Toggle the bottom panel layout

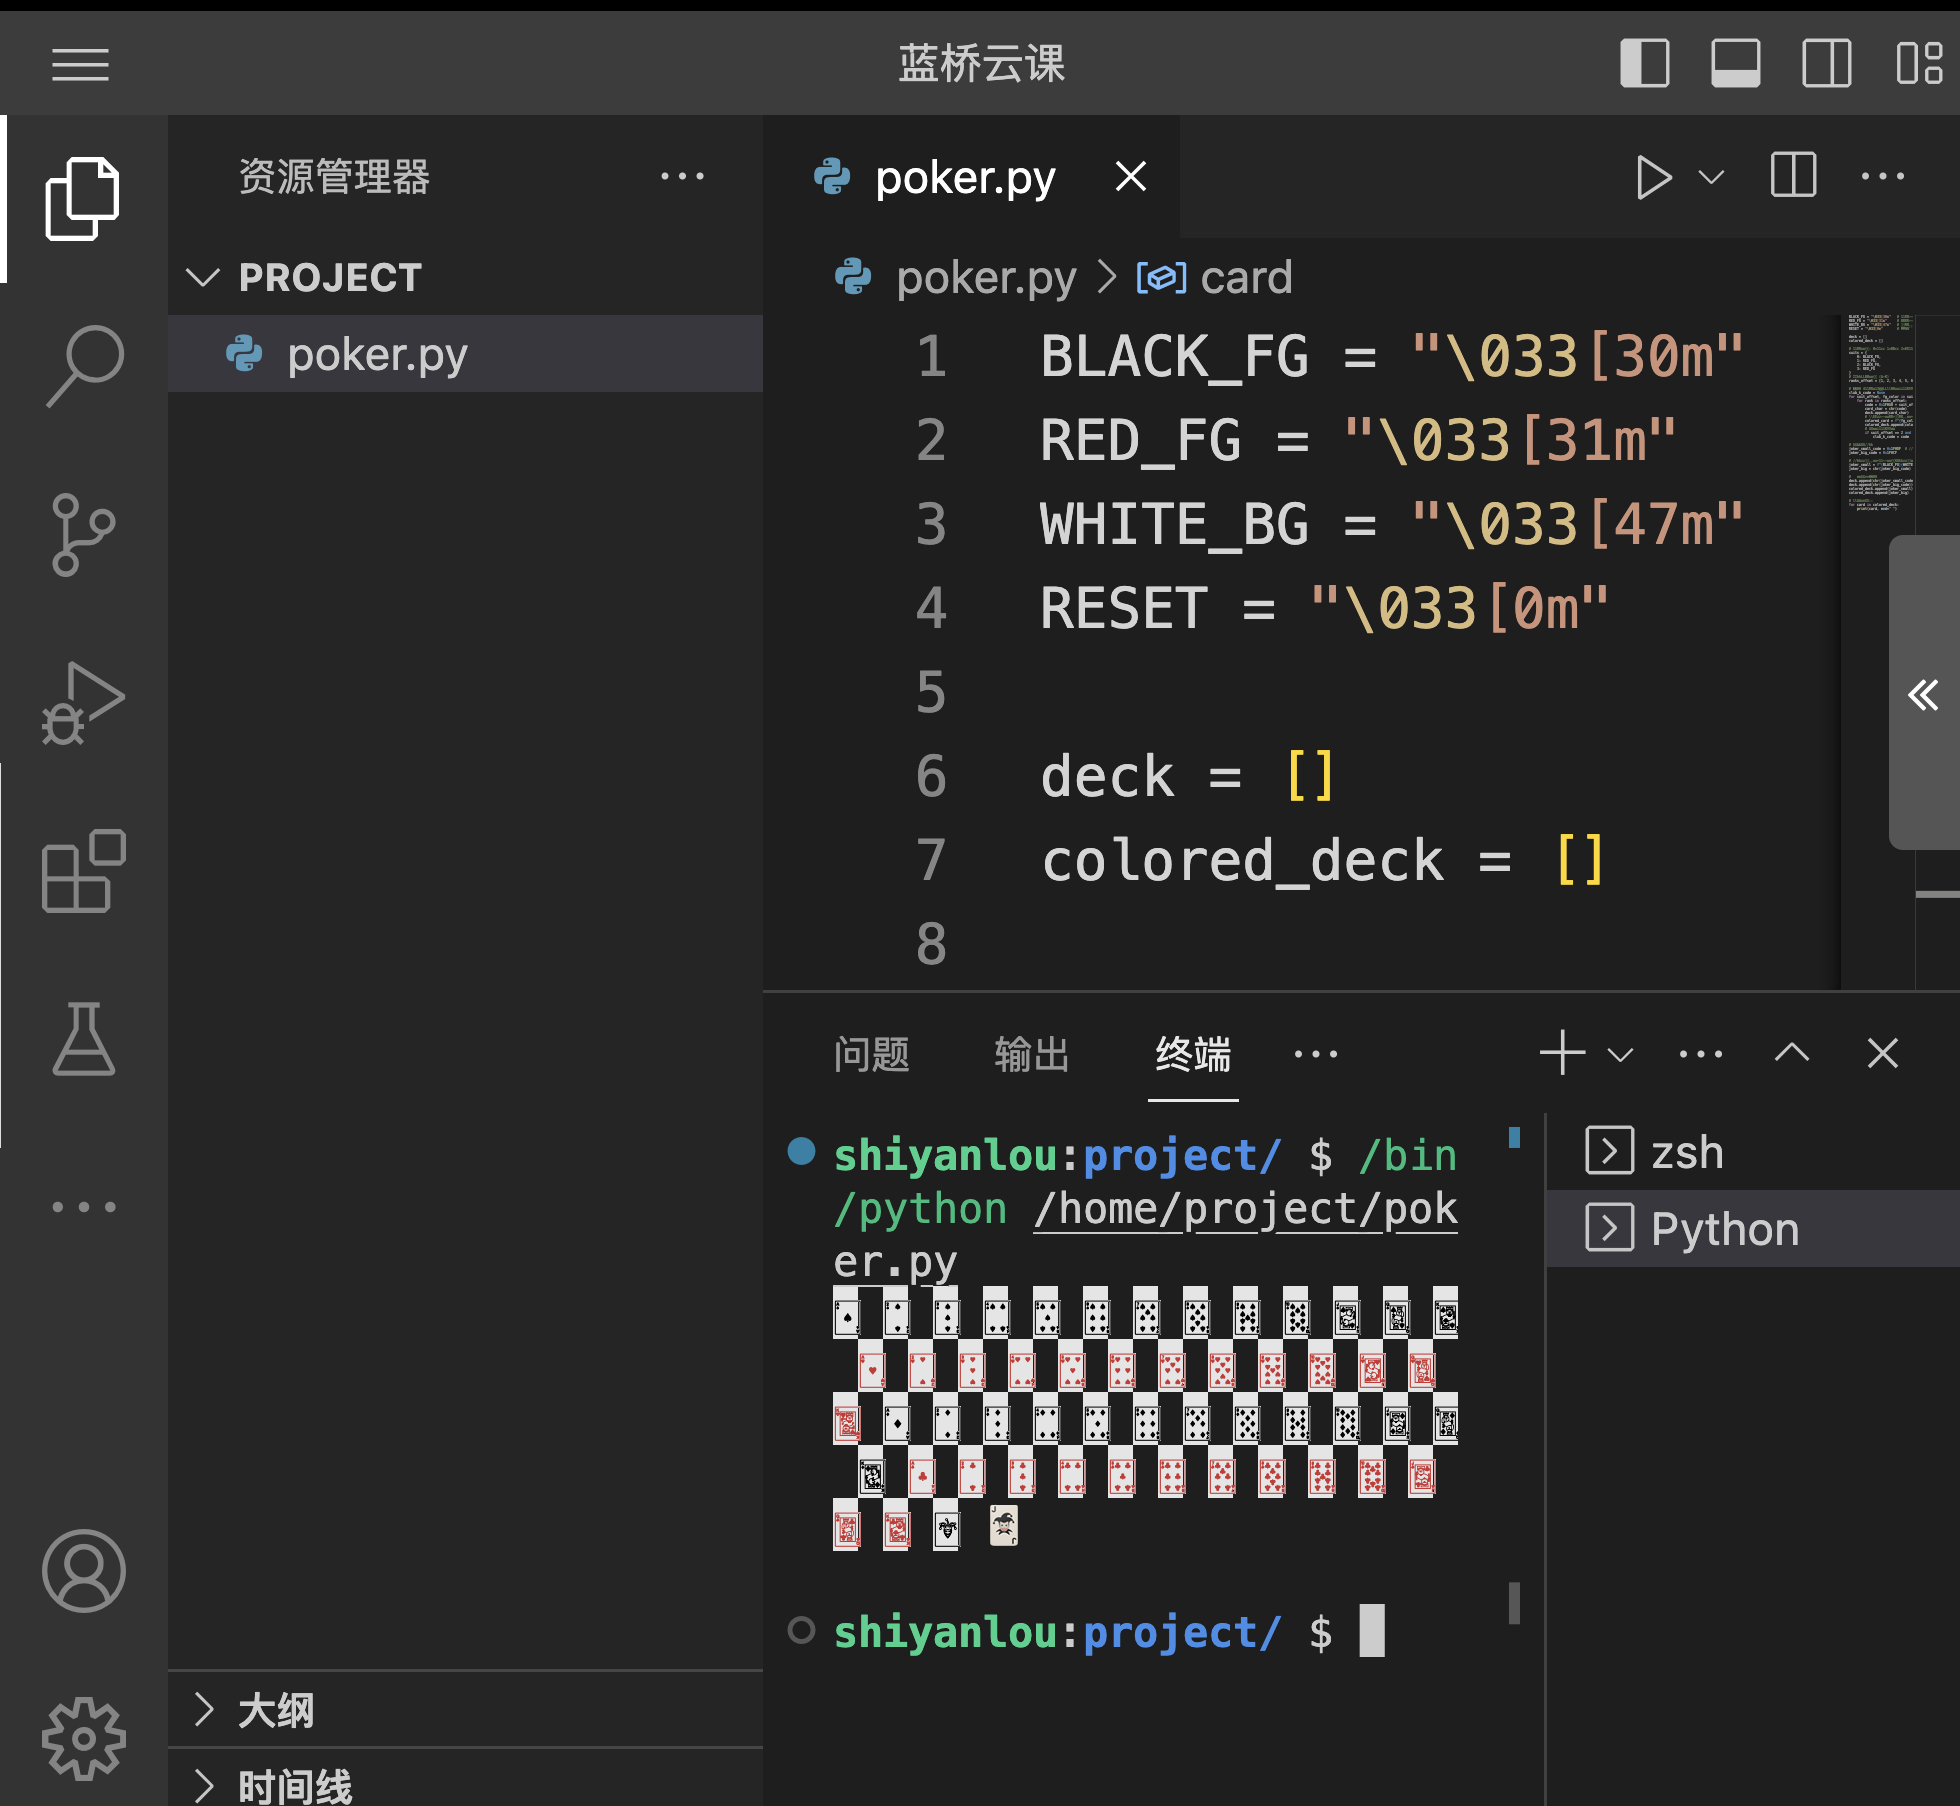point(1735,64)
